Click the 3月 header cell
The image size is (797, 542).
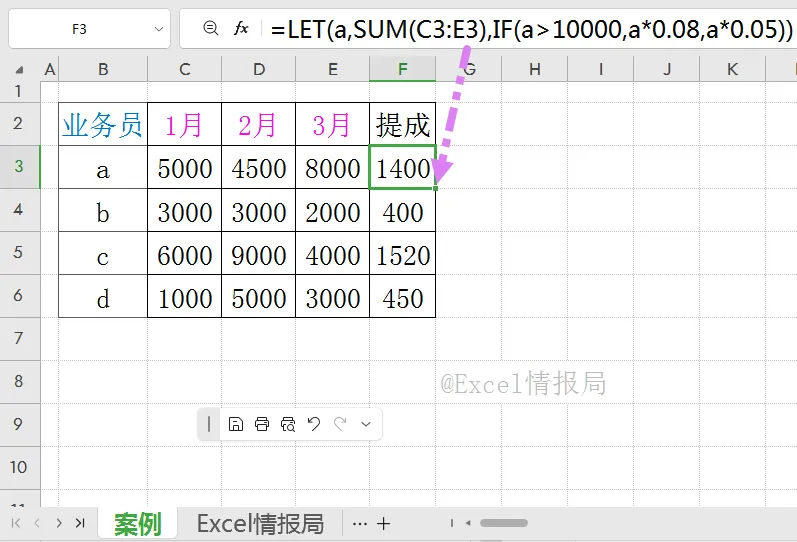(332, 125)
